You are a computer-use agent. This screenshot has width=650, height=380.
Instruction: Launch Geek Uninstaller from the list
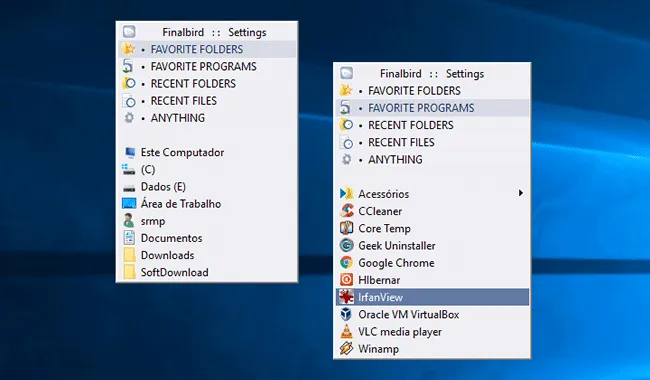click(432, 245)
